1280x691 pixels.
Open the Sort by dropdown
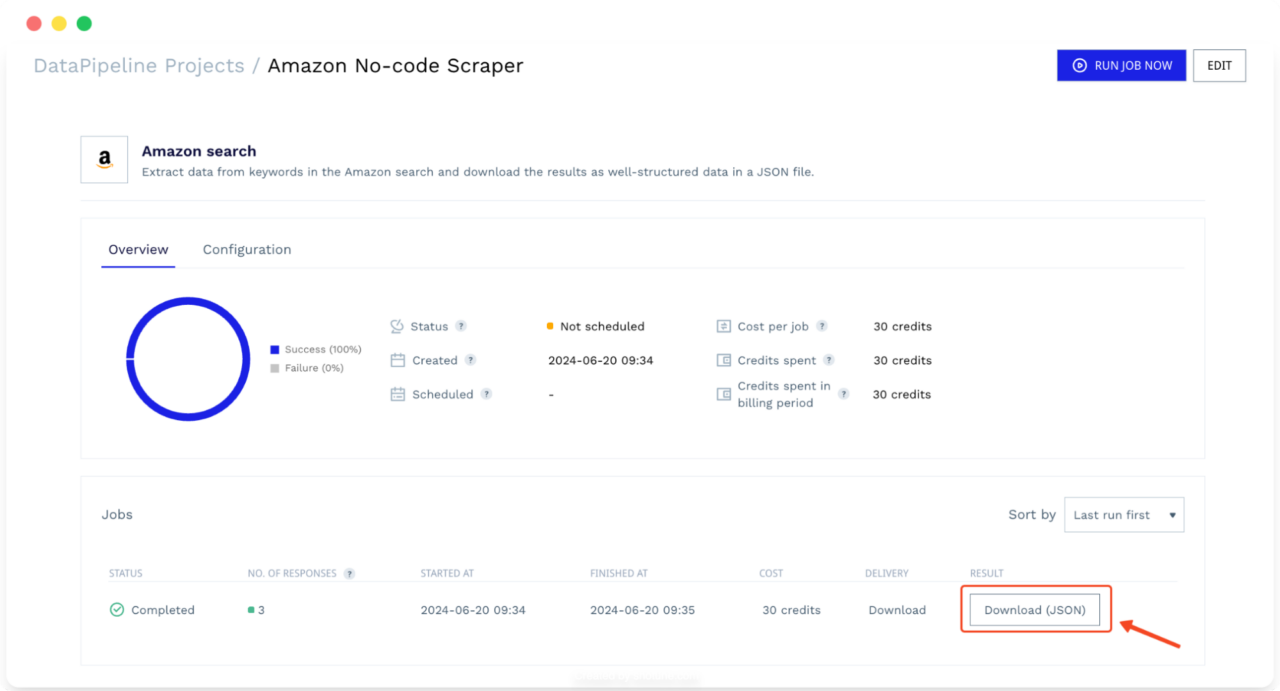1124,515
